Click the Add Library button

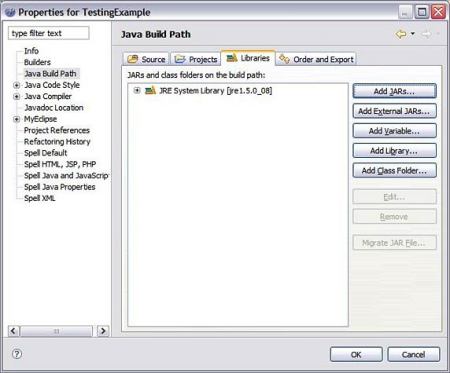click(394, 151)
